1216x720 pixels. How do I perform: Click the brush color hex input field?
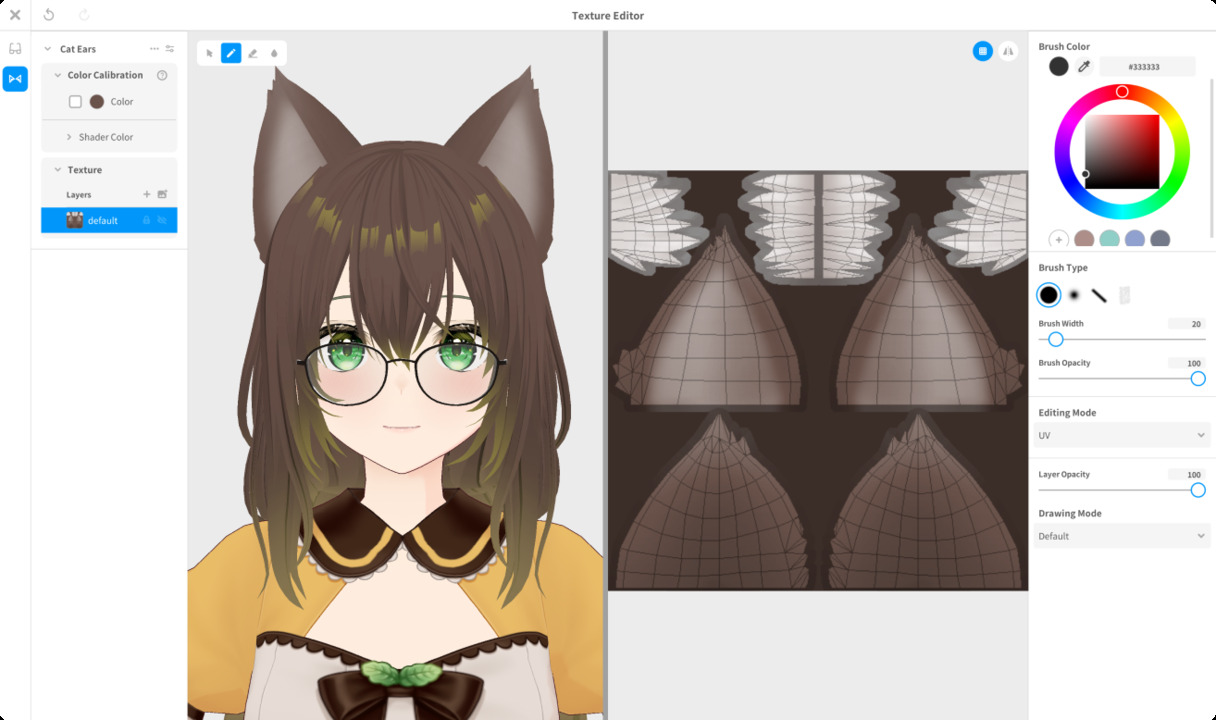tap(1146, 67)
